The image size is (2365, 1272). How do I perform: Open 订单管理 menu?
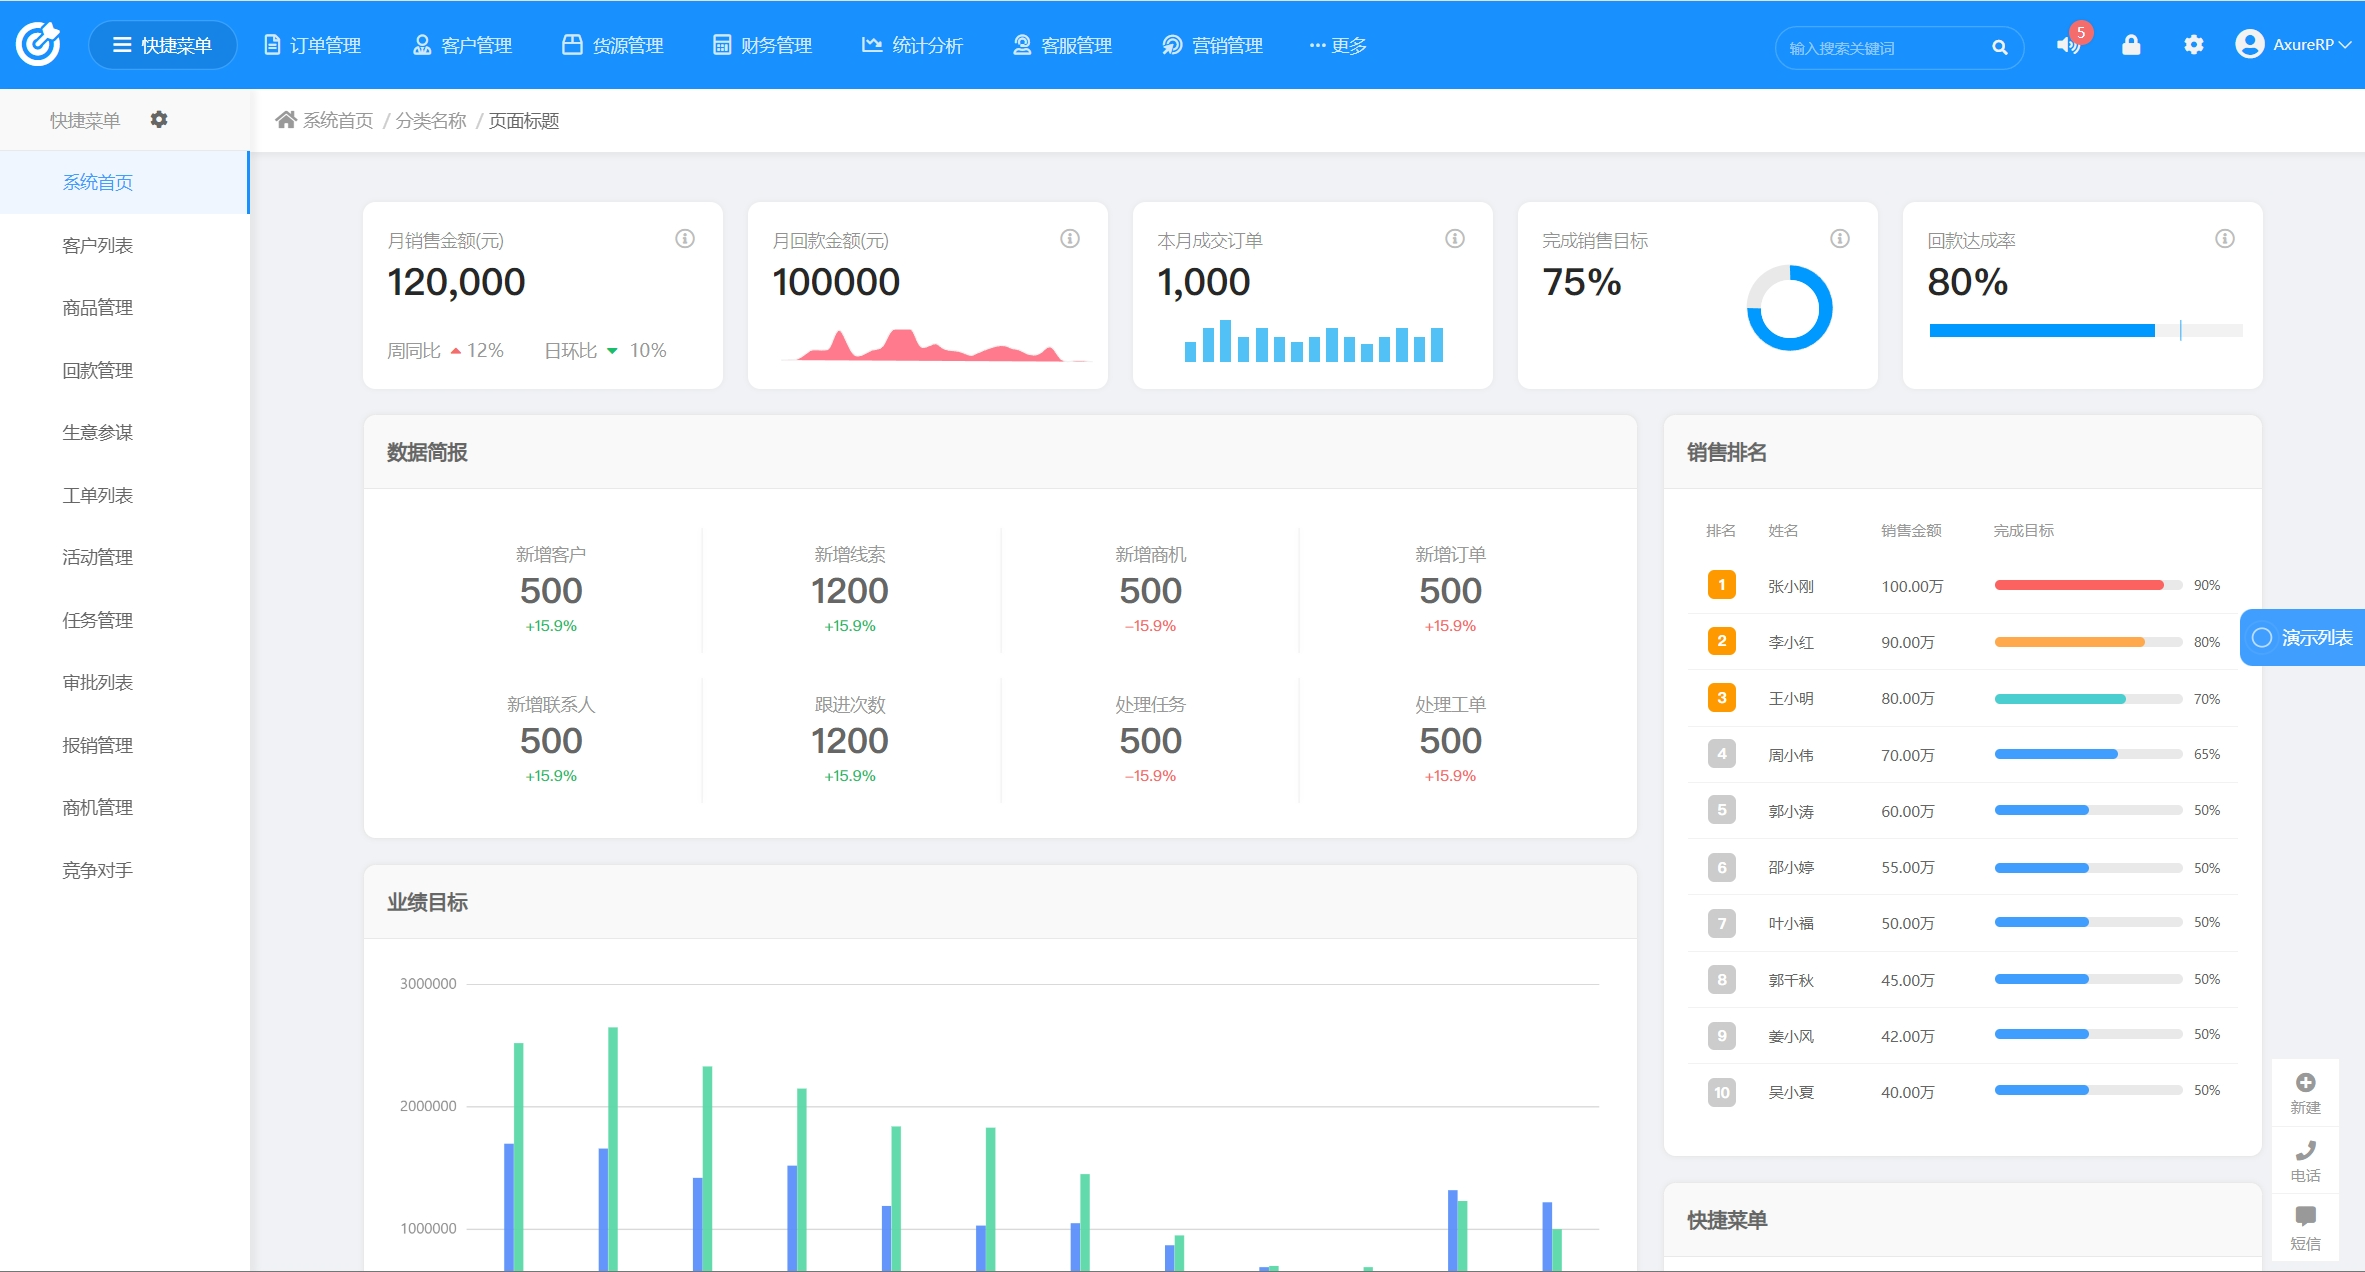[x=312, y=45]
